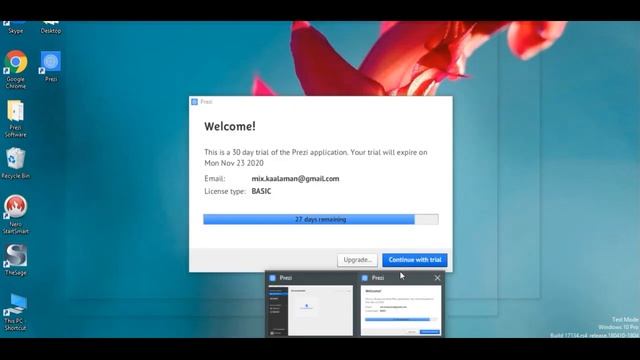The image size is (640, 360).
Task: Launch Nero StartSmart shortcut
Action: click(x=16, y=214)
